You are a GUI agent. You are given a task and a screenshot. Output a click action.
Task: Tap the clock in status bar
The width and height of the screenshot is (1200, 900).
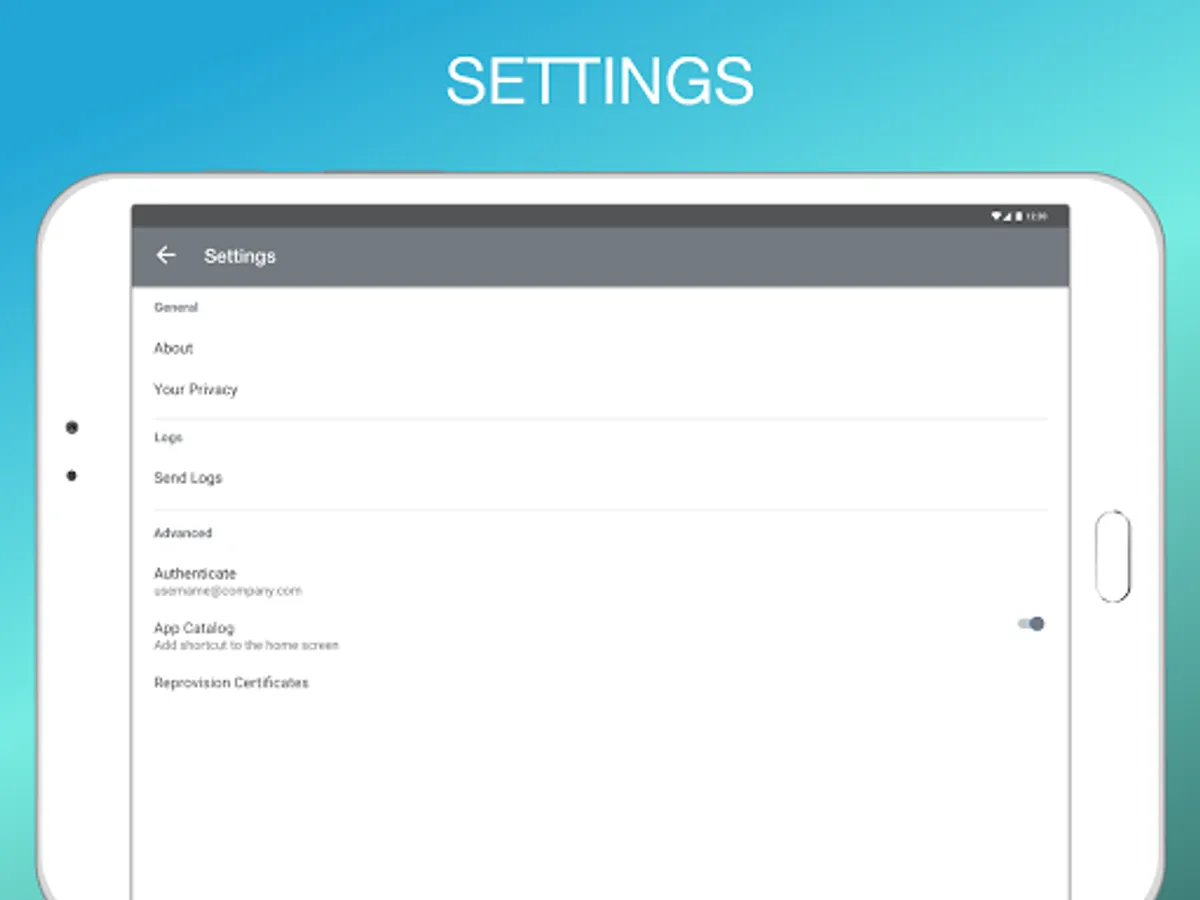click(x=1037, y=216)
